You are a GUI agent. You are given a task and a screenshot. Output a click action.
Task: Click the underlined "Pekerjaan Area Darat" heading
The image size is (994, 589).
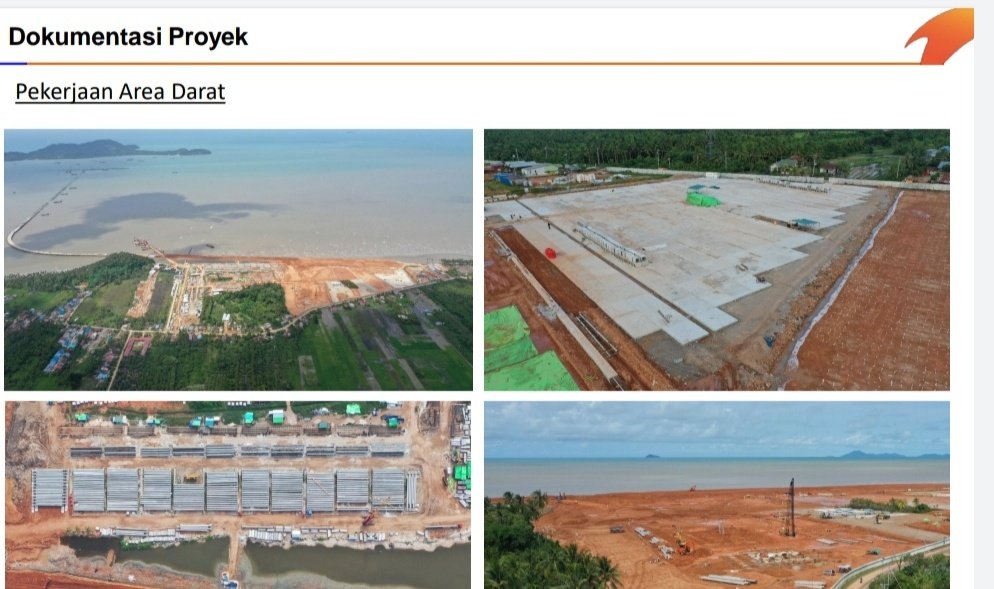[x=120, y=92]
